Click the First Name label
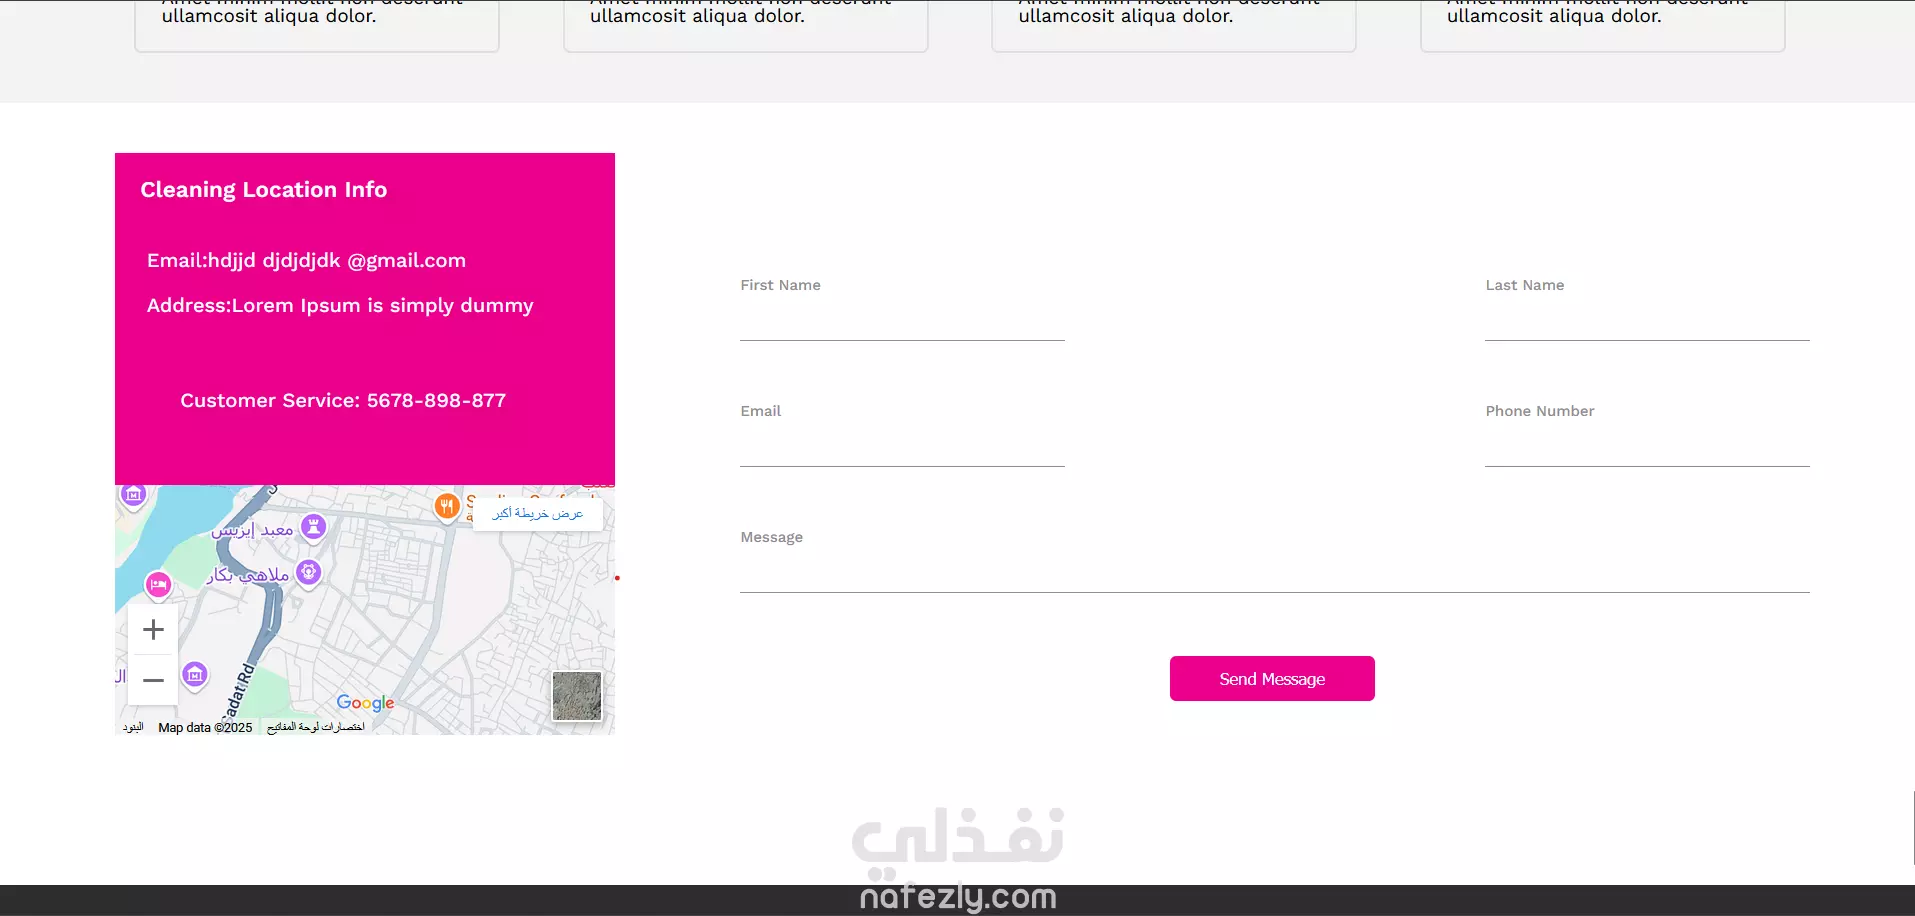Image resolution: width=1915 pixels, height=916 pixels. (780, 285)
